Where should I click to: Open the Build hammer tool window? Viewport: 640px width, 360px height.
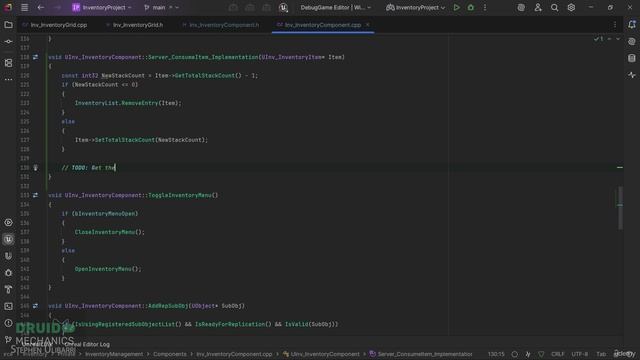[x=8, y=289]
